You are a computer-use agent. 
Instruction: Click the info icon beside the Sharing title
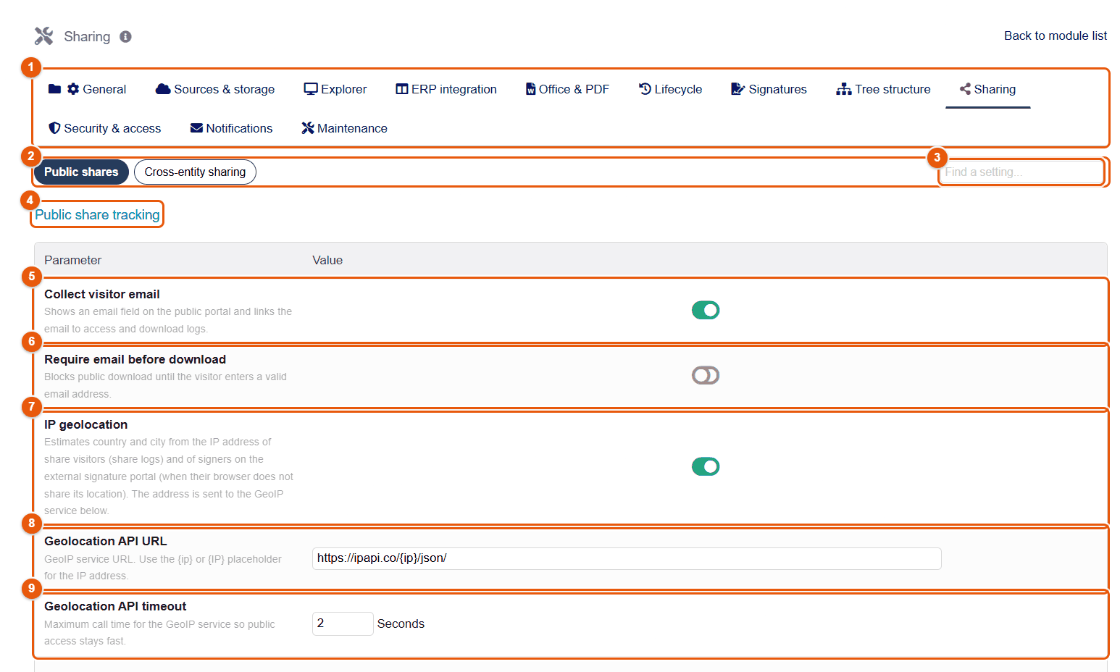pyautogui.click(x=126, y=36)
